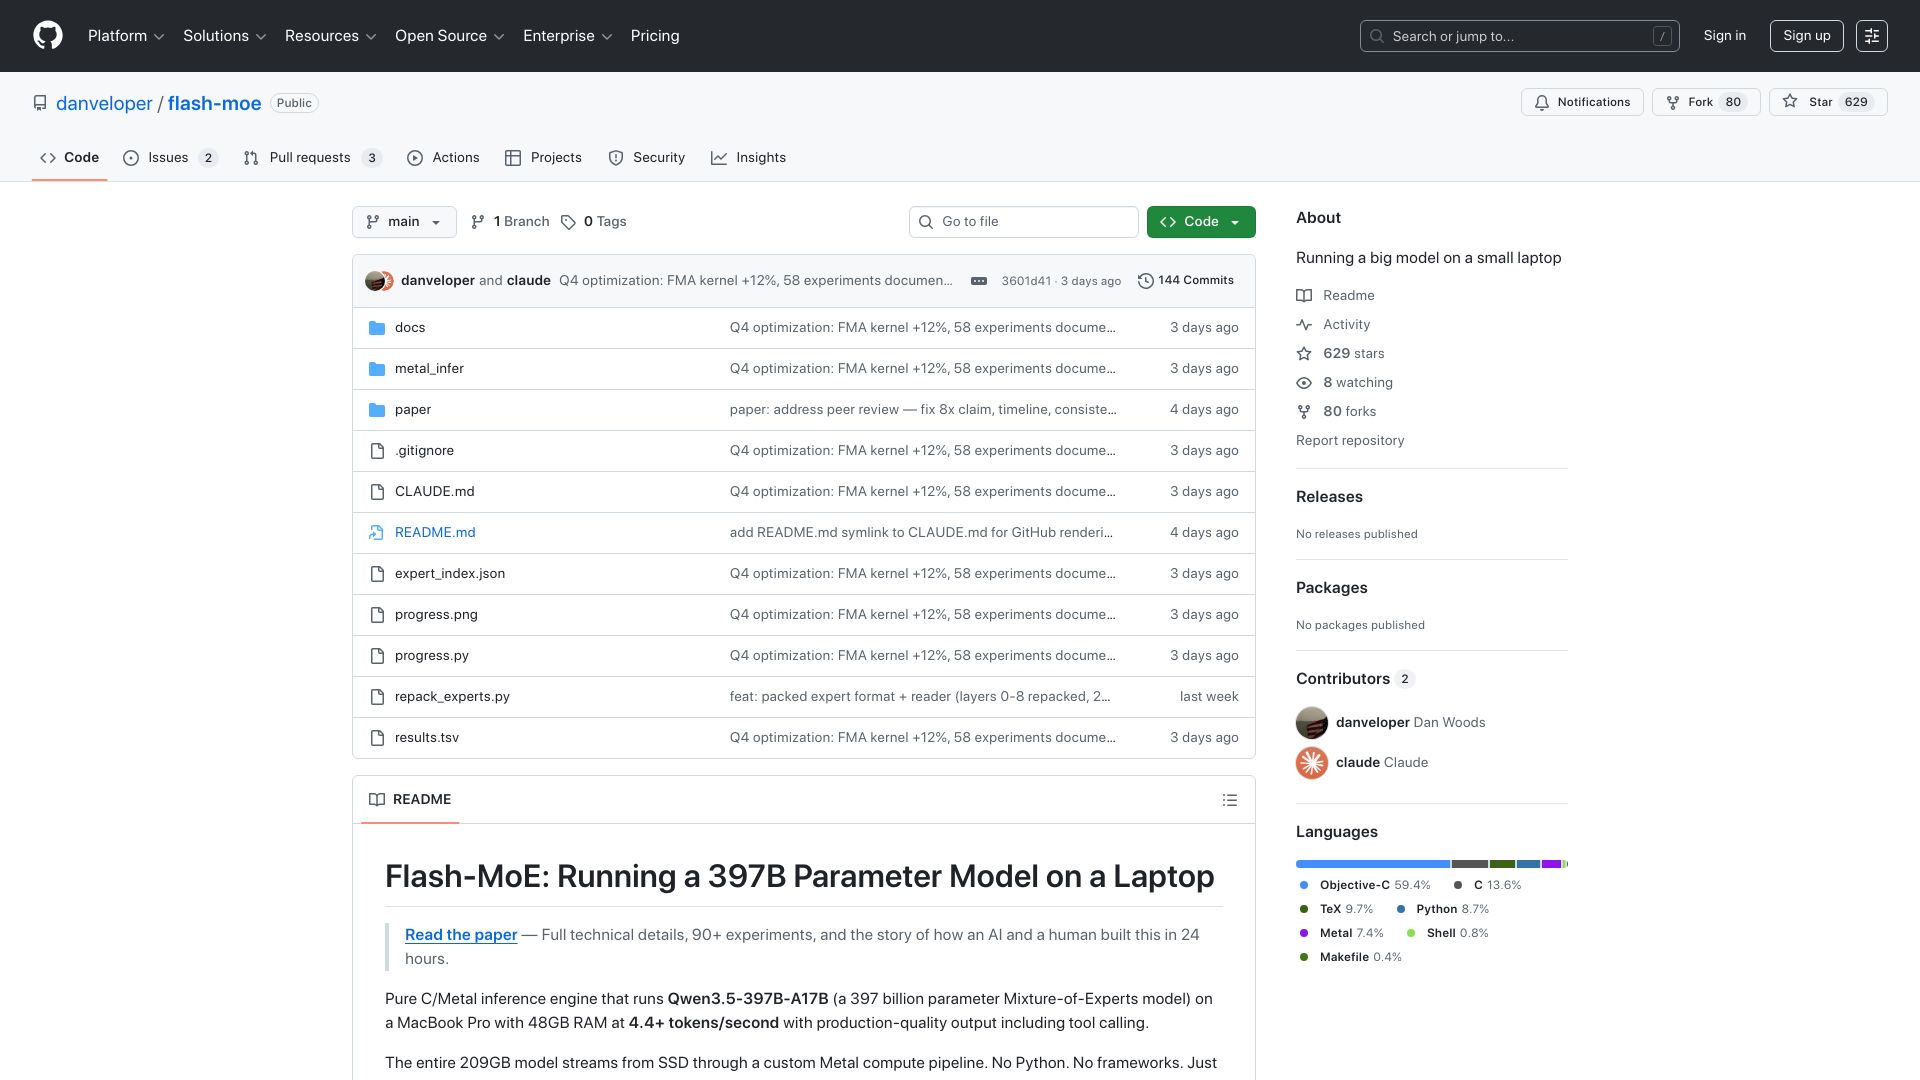Click the Notifications bell button
The image size is (1920, 1080).
(1582, 102)
